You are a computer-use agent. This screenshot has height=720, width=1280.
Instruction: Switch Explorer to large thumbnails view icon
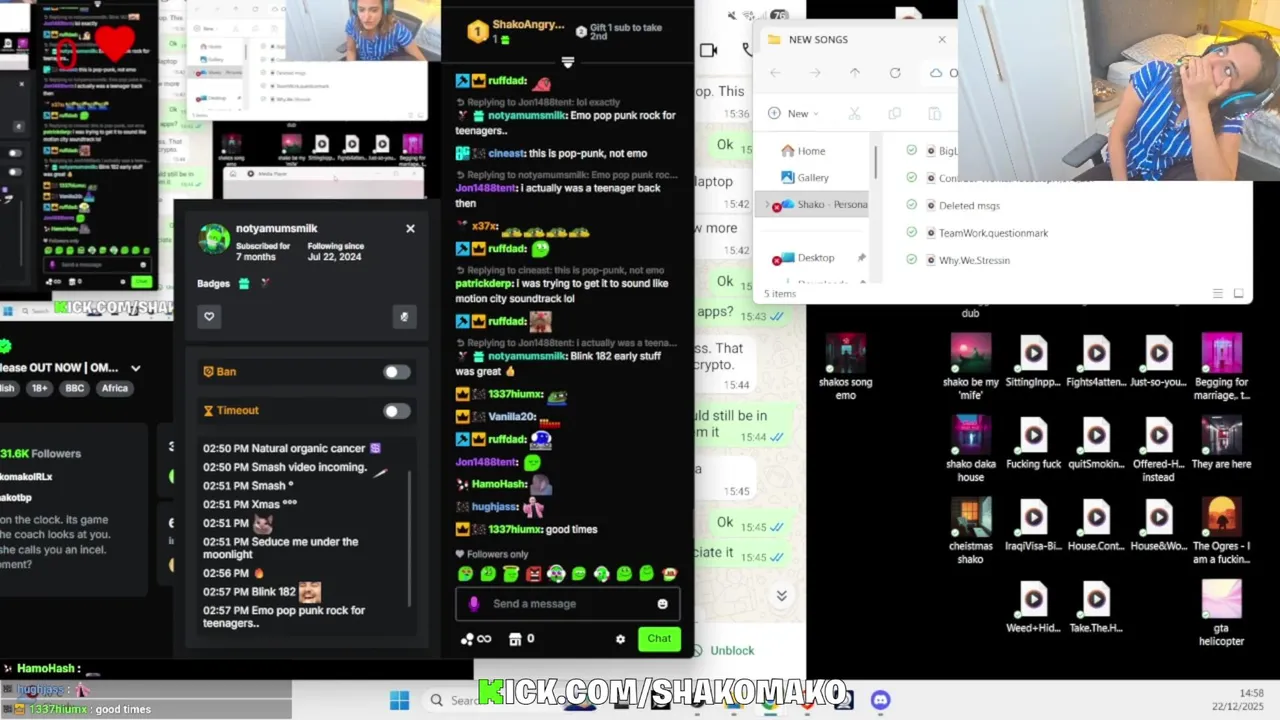[1238, 294]
